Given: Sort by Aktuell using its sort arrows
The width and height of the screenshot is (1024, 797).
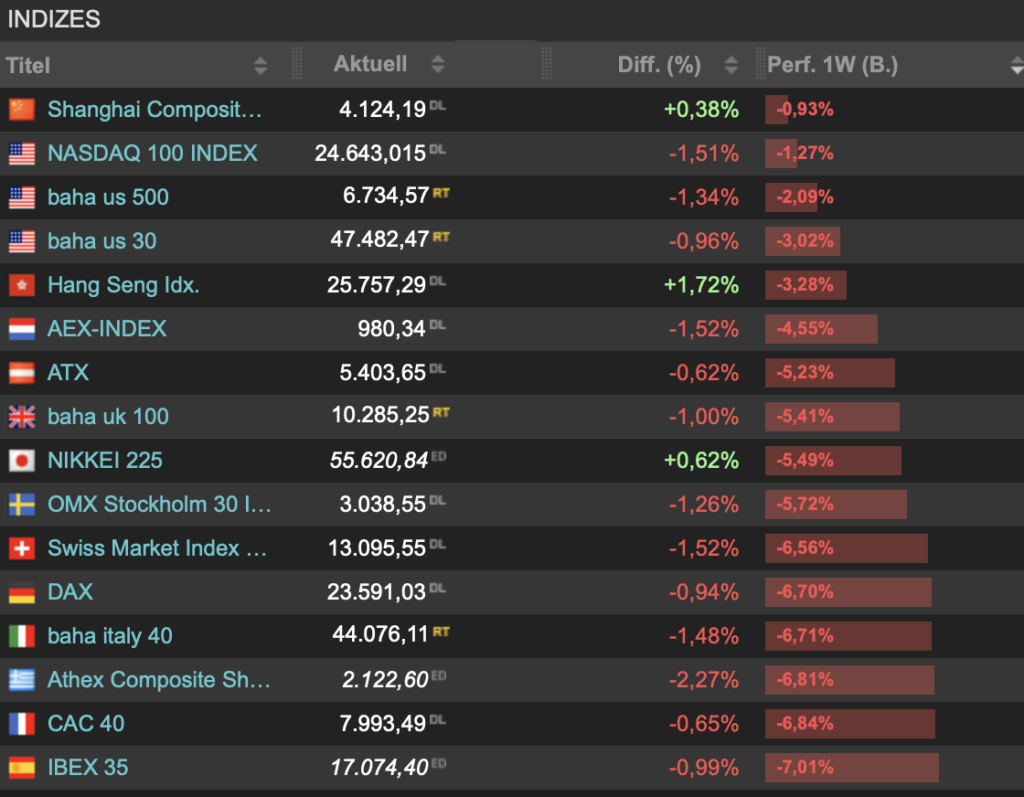Looking at the screenshot, I should tap(437, 65).
